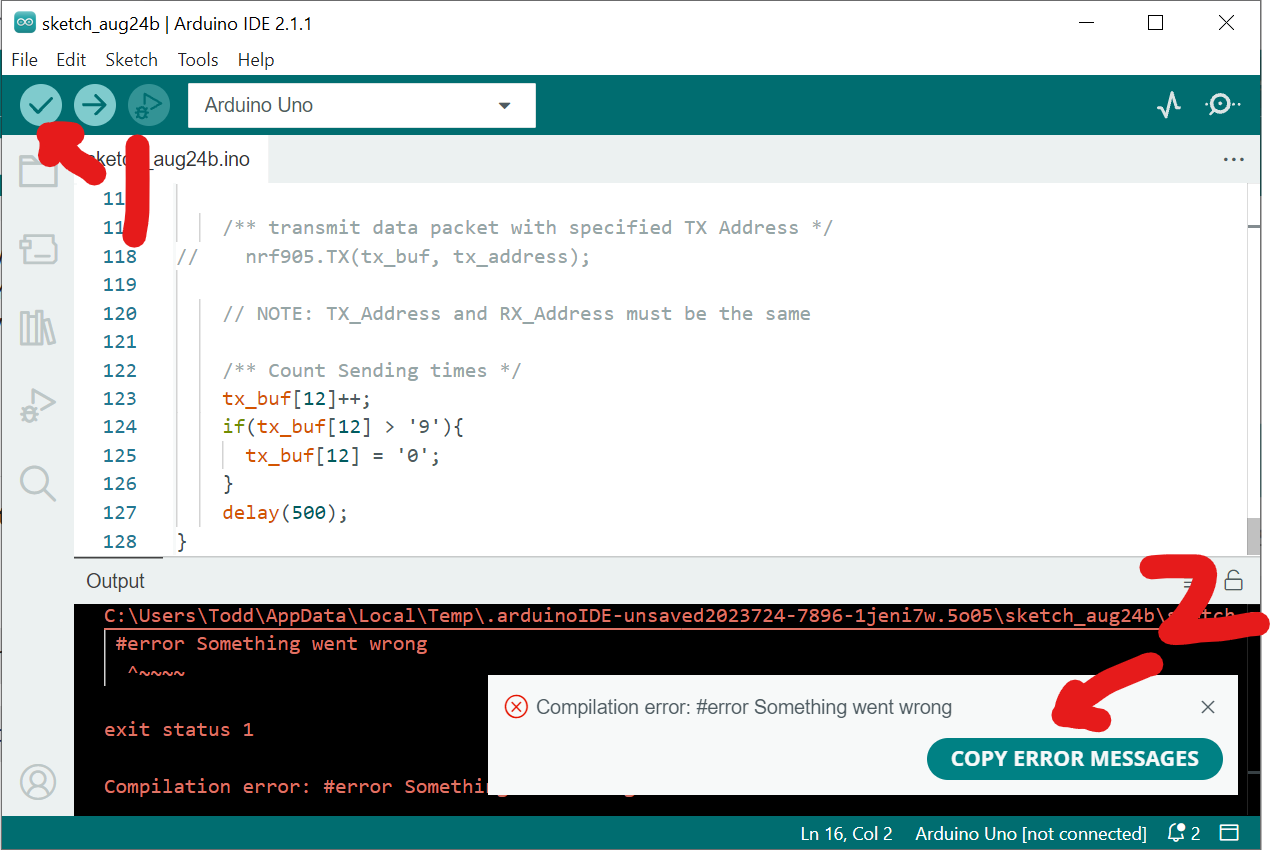The image size is (1270, 850).
Task: Open the Boards Manager sidebar icon
Action: [38, 249]
